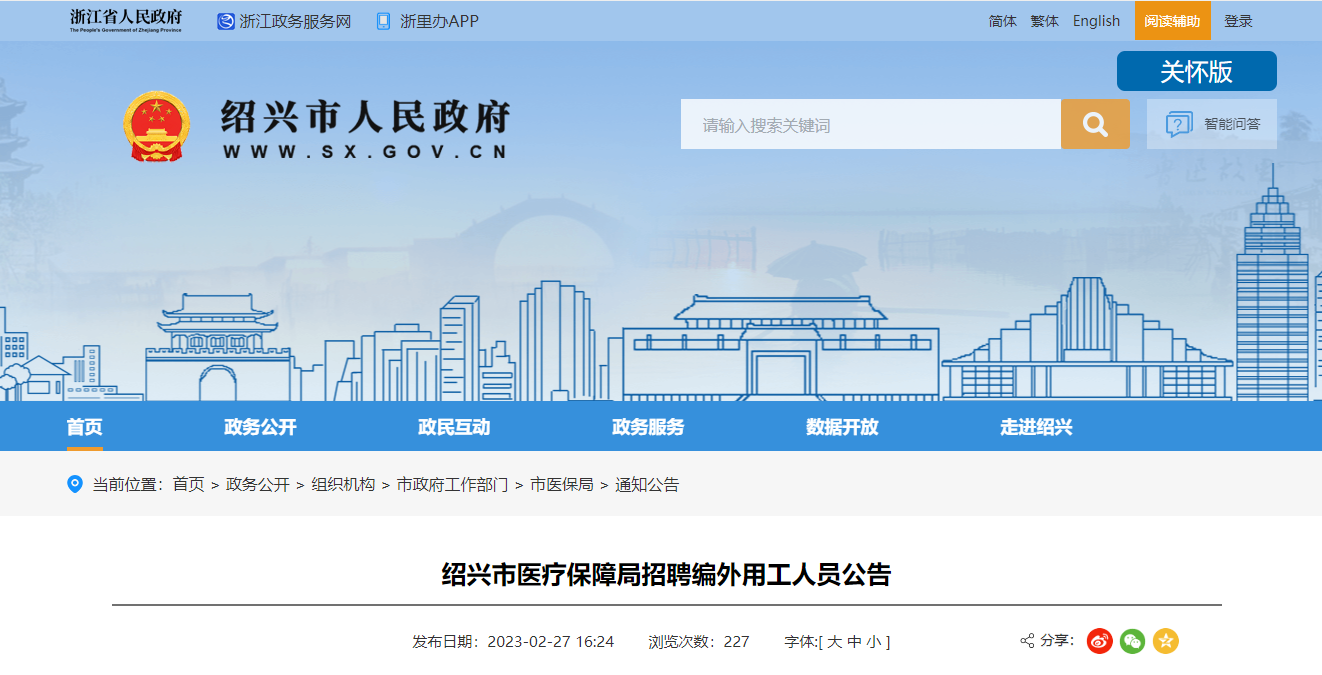Click the national emblem logo
The height and width of the screenshot is (675, 1322).
(156, 127)
